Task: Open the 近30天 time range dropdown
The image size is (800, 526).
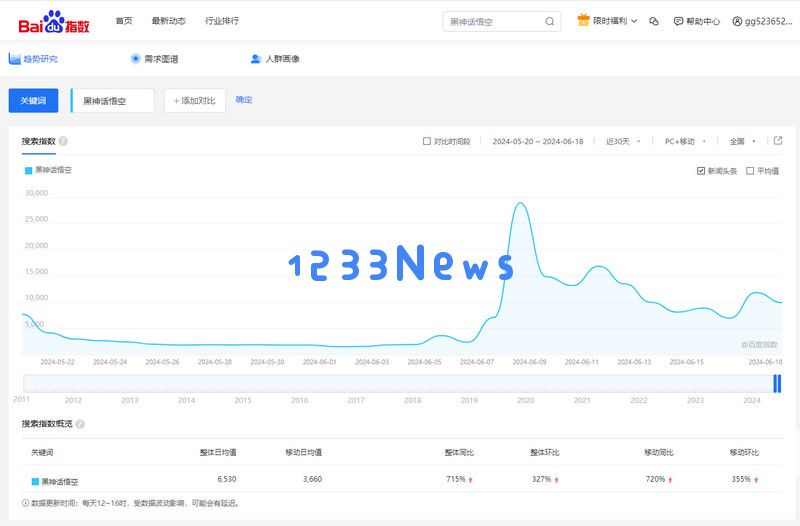Action: 623,141
